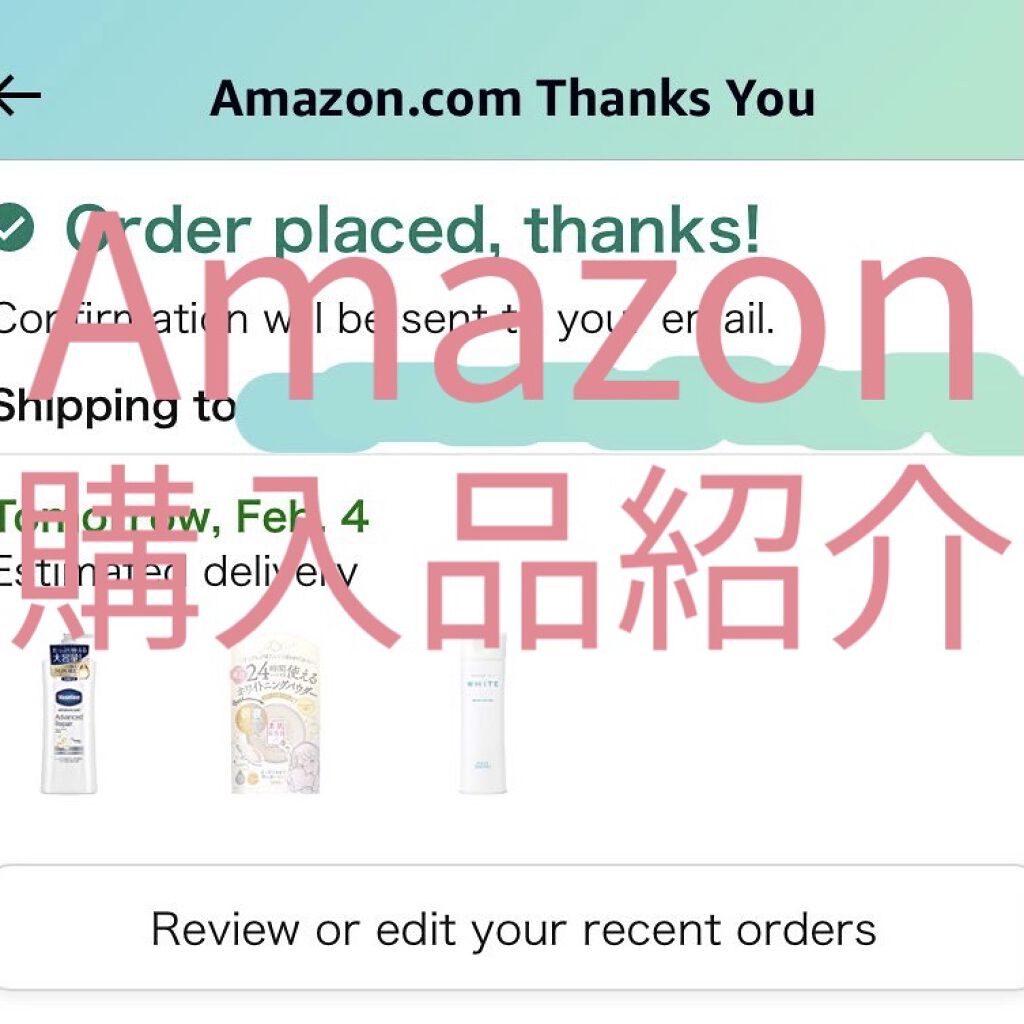This screenshot has height=1024, width=1024.
Task: Click the green order-placed checkmark icon
Action: coord(14,227)
